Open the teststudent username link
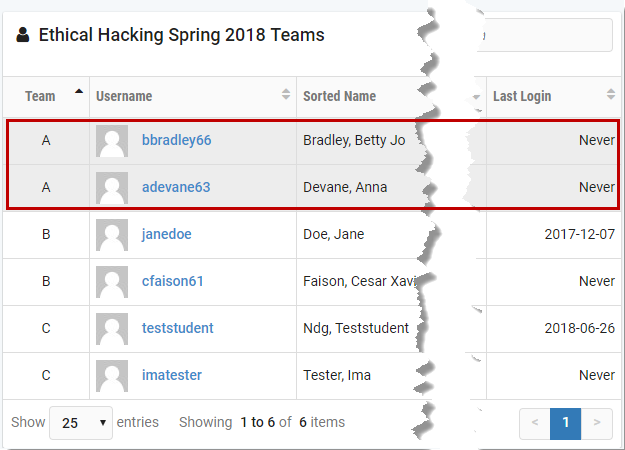 177,329
